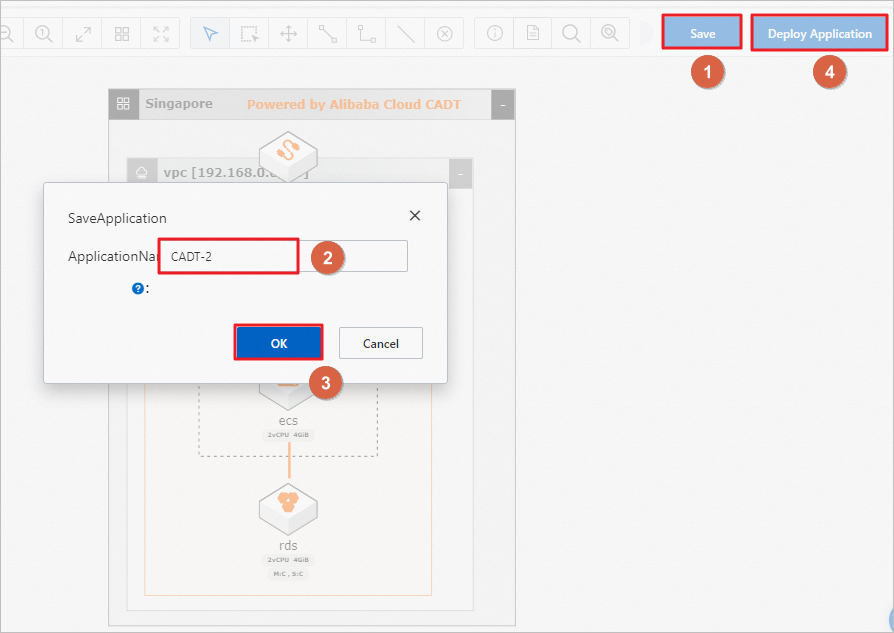Click the circled info icon

[x=494, y=34]
